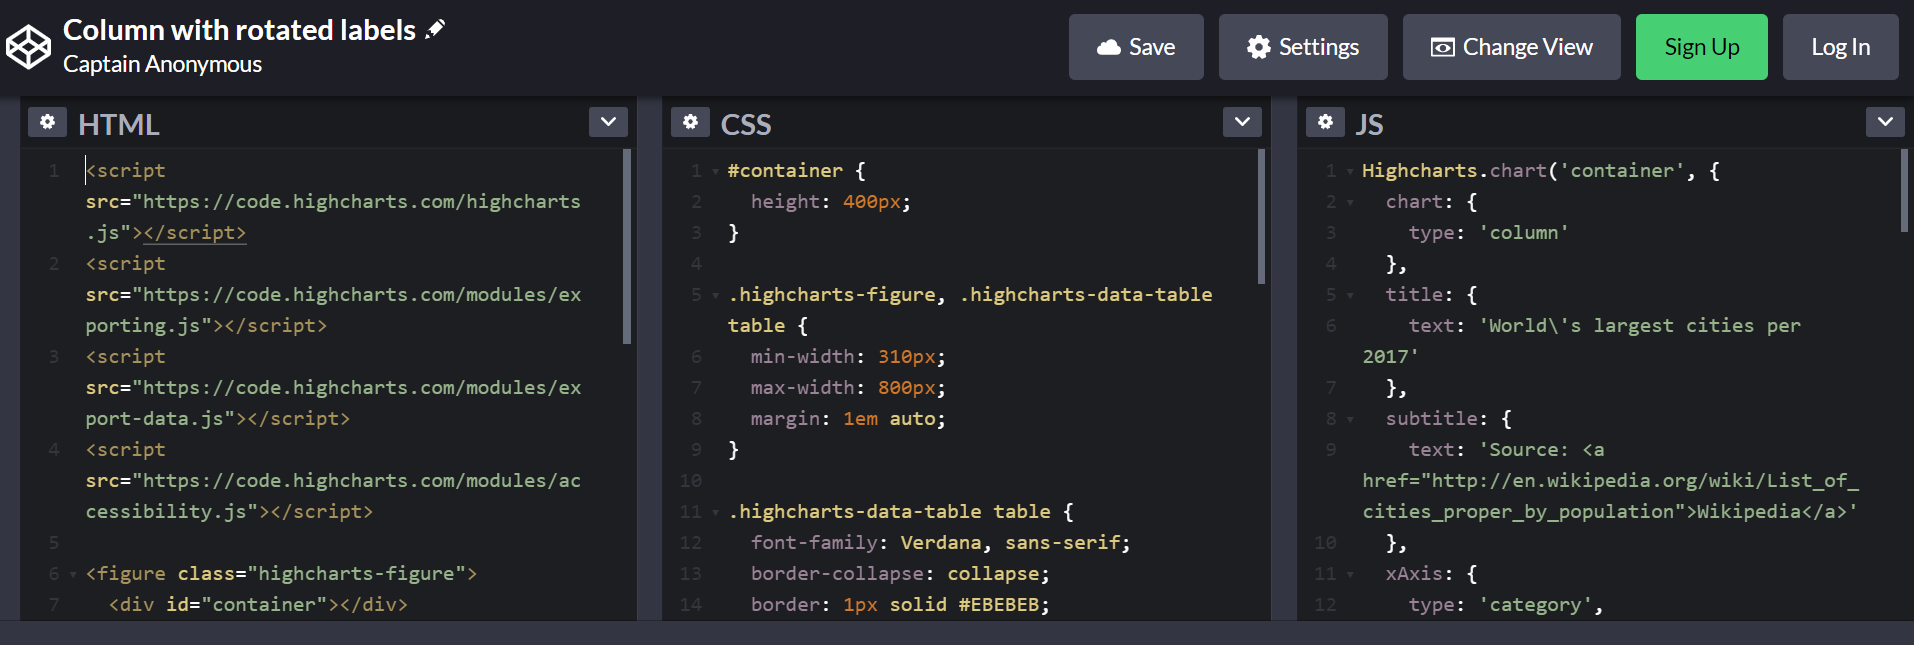The height and width of the screenshot is (645, 1914).
Task: Click the HTML editor vertical scrollbar
Action: click(x=627, y=246)
